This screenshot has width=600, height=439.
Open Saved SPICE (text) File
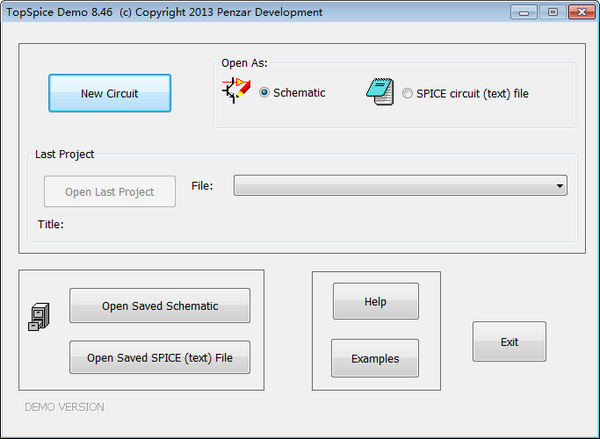160,357
